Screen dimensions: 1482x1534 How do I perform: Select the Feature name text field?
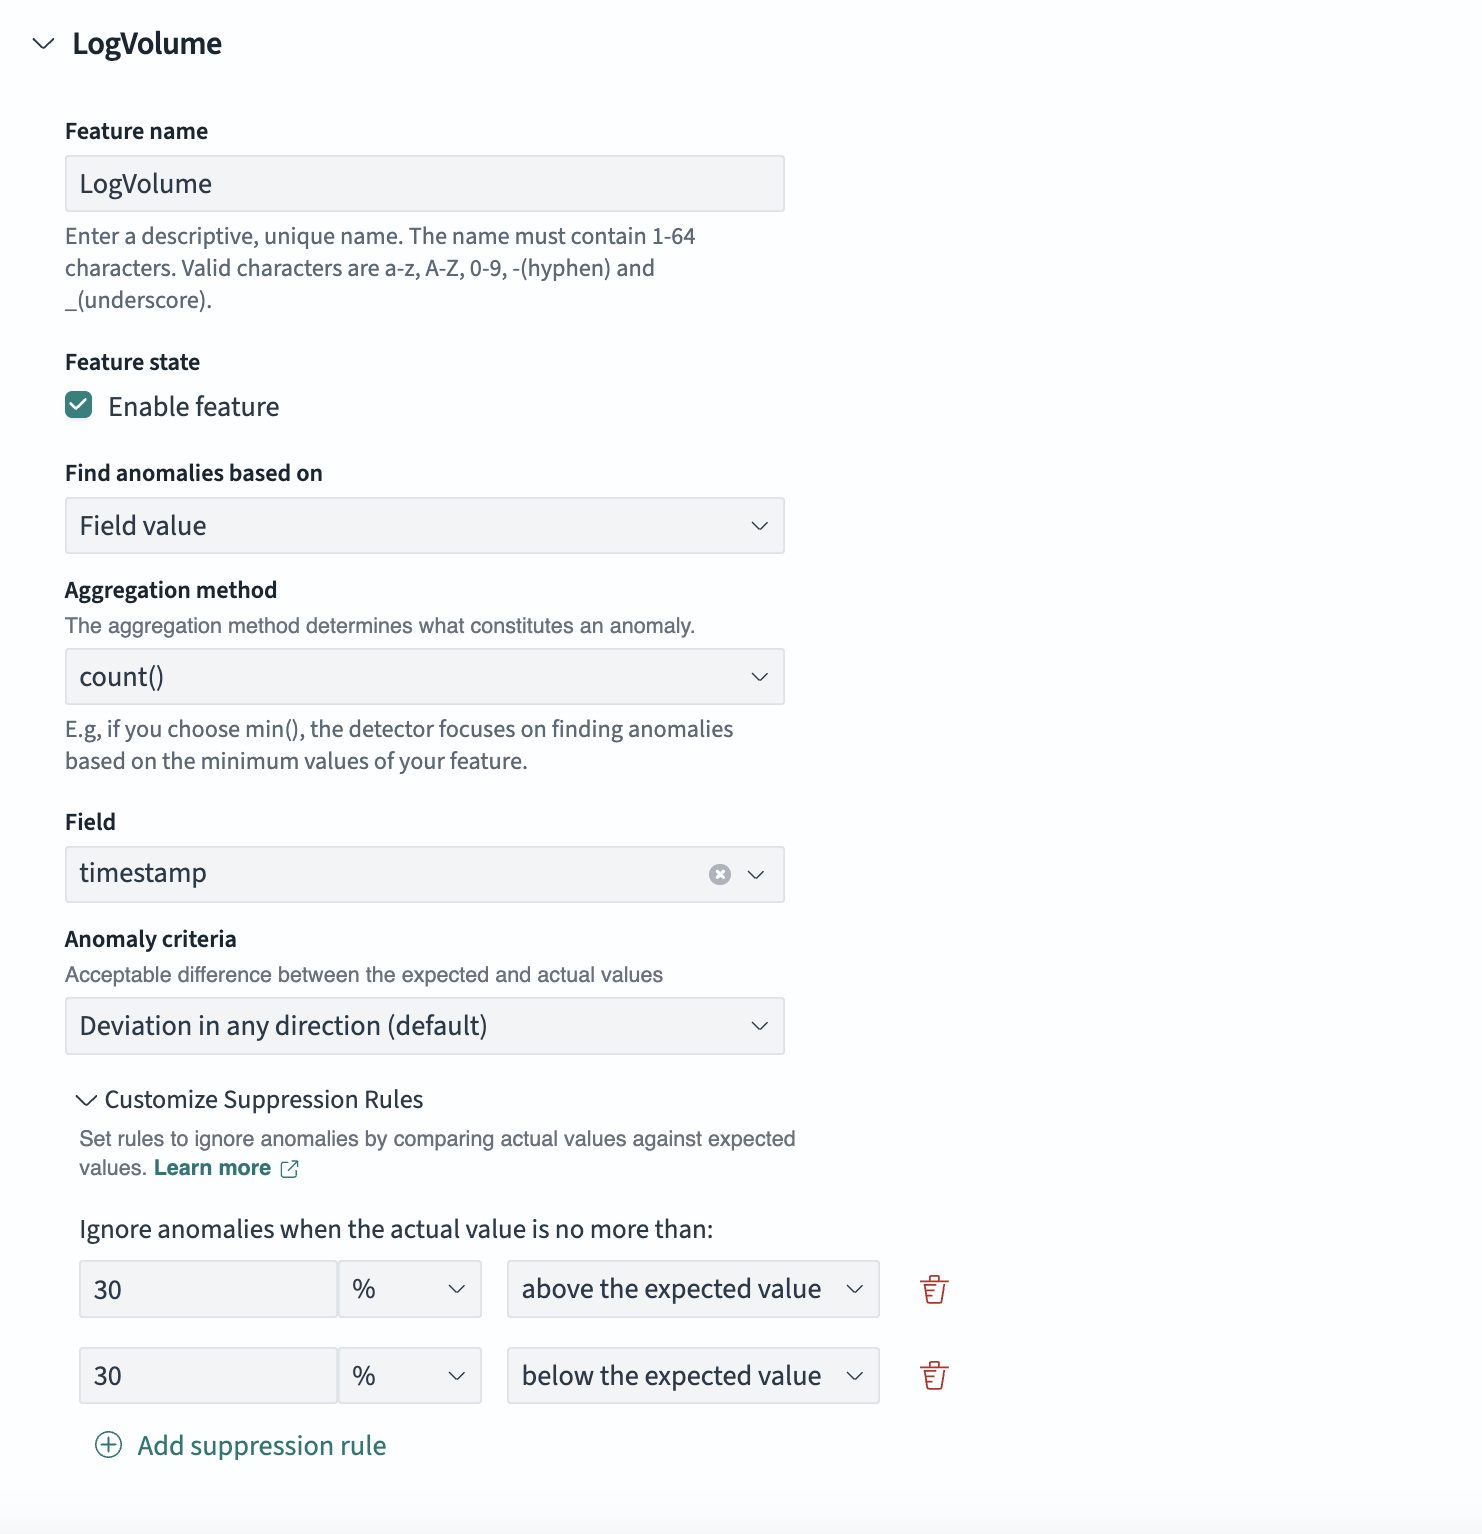pyautogui.click(x=424, y=183)
